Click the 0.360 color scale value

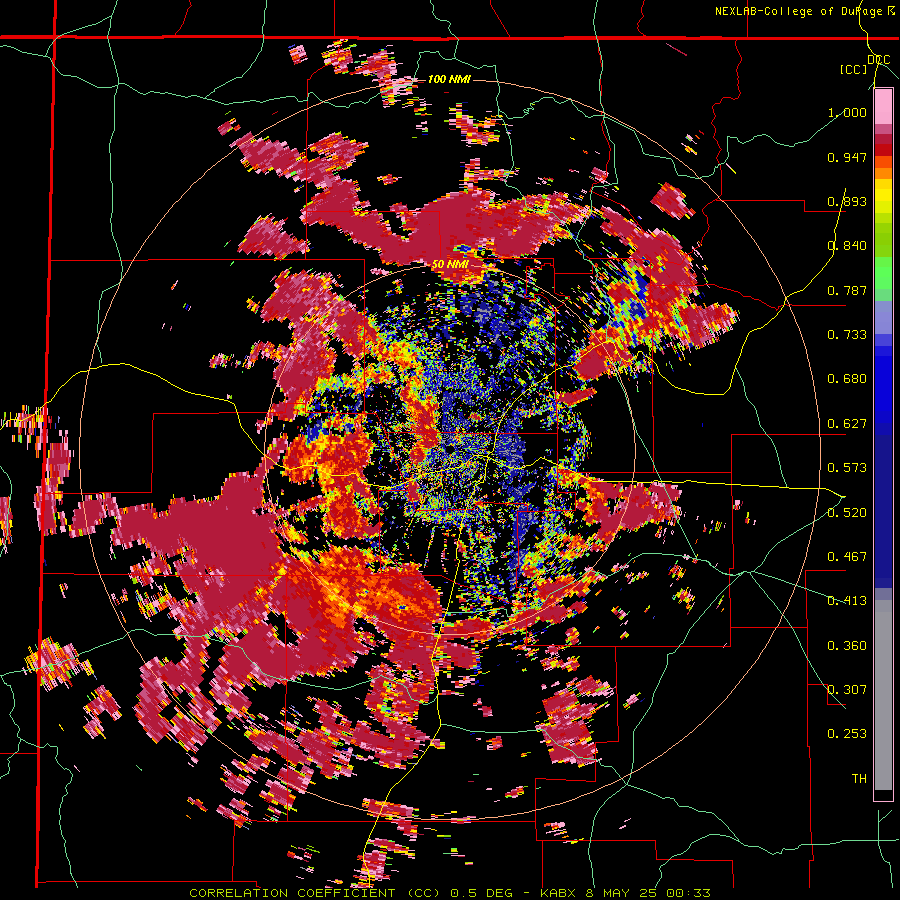tap(847, 646)
